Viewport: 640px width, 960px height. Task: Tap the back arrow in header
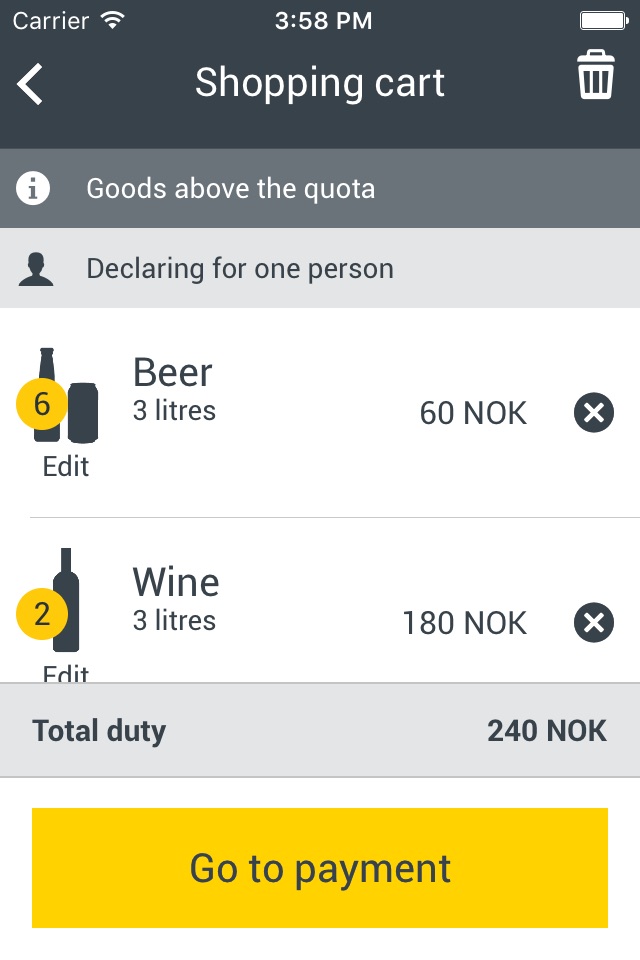coord(29,84)
